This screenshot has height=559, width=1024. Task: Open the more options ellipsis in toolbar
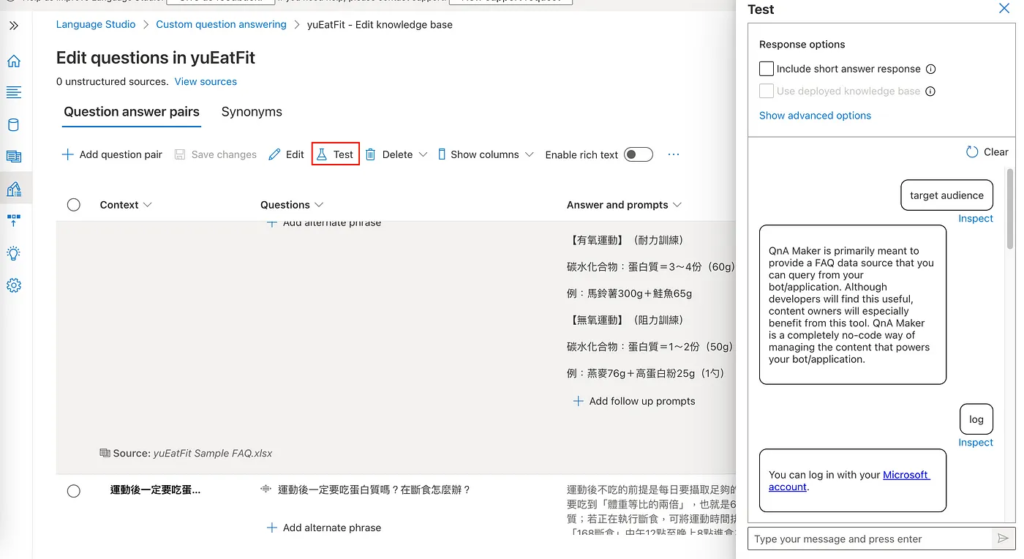(674, 155)
